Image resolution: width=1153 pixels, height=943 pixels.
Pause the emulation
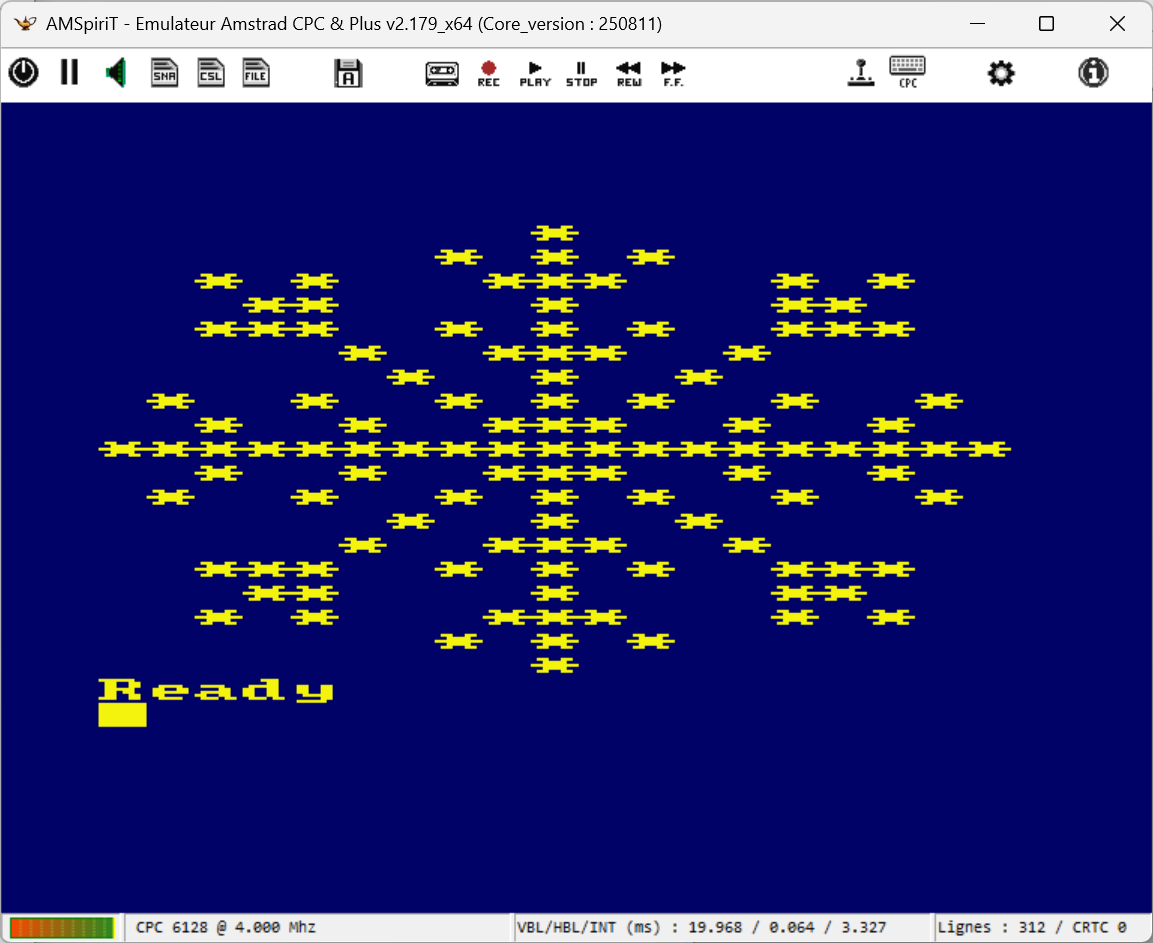click(x=69, y=72)
